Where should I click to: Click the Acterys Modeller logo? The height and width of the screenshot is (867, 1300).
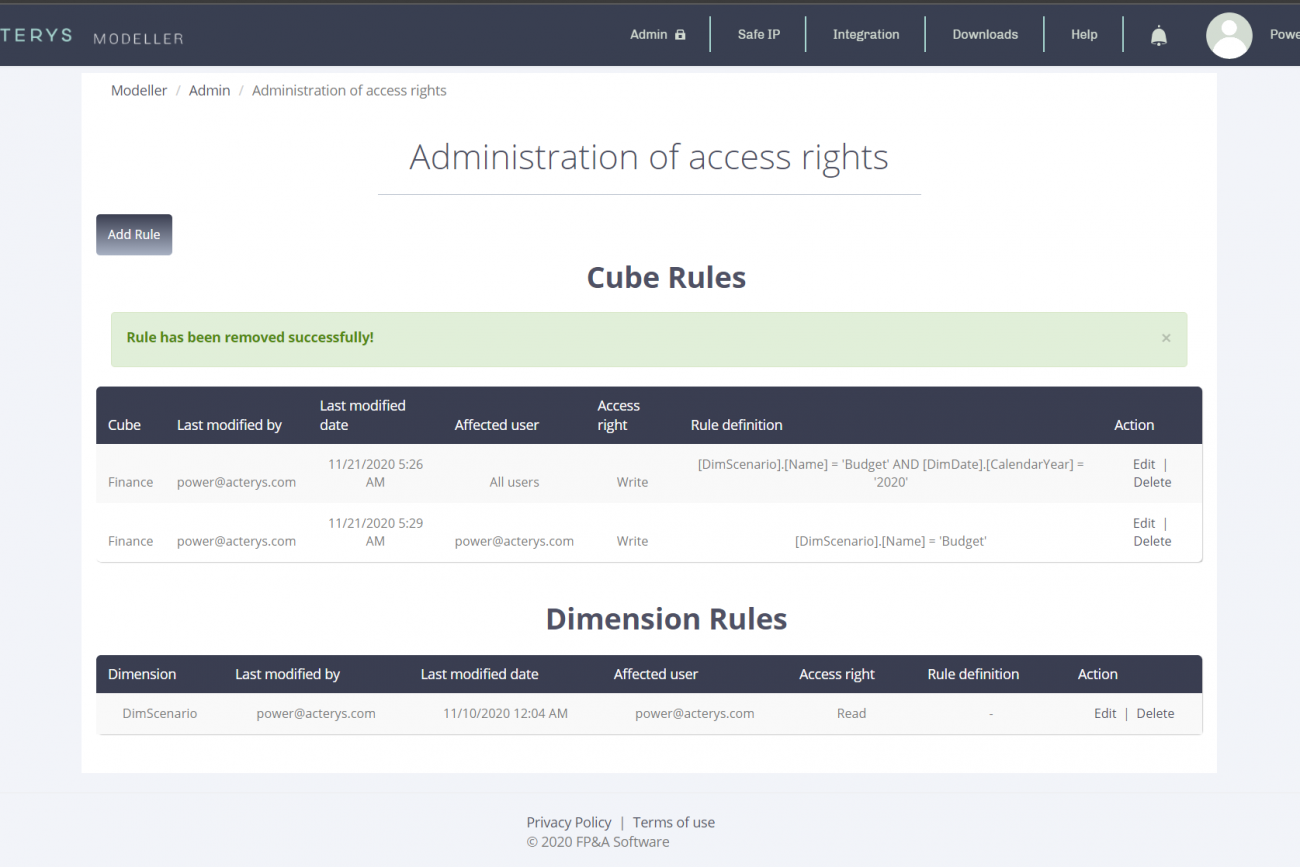click(92, 36)
